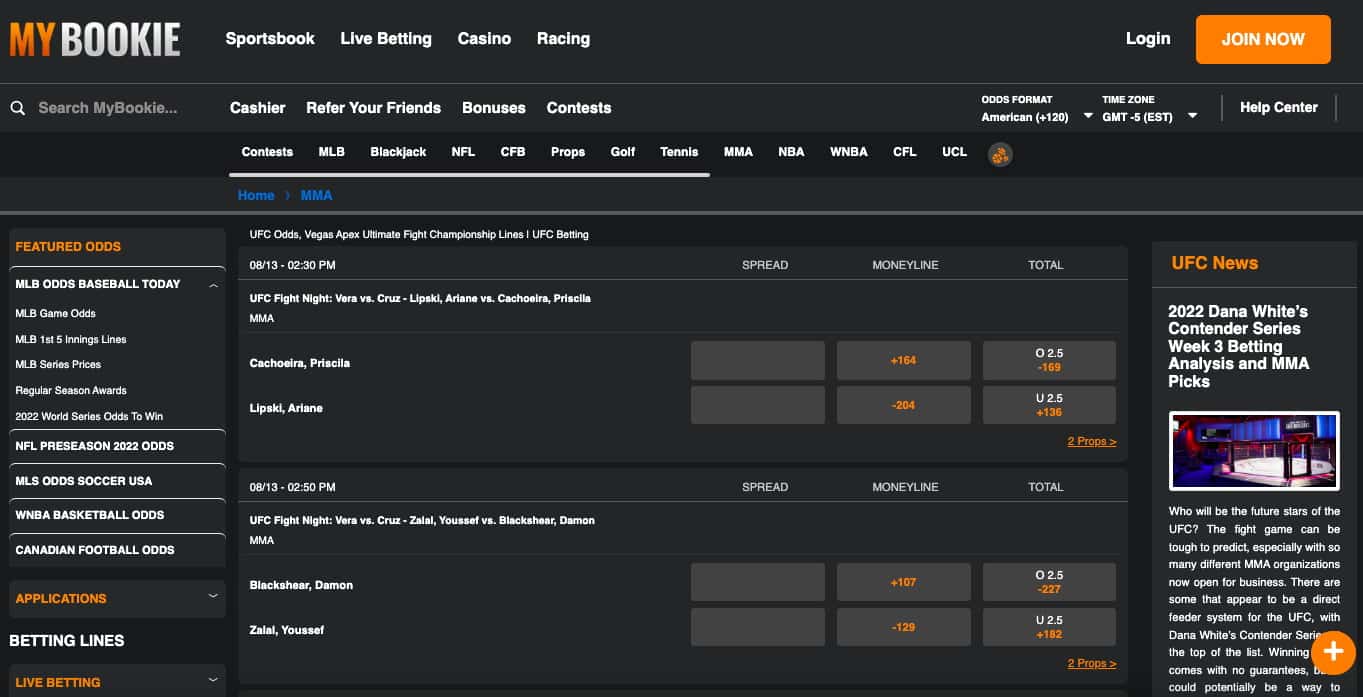Open MLB Series Prices
The width and height of the screenshot is (1363, 697).
pyautogui.click(x=58, y=364)
